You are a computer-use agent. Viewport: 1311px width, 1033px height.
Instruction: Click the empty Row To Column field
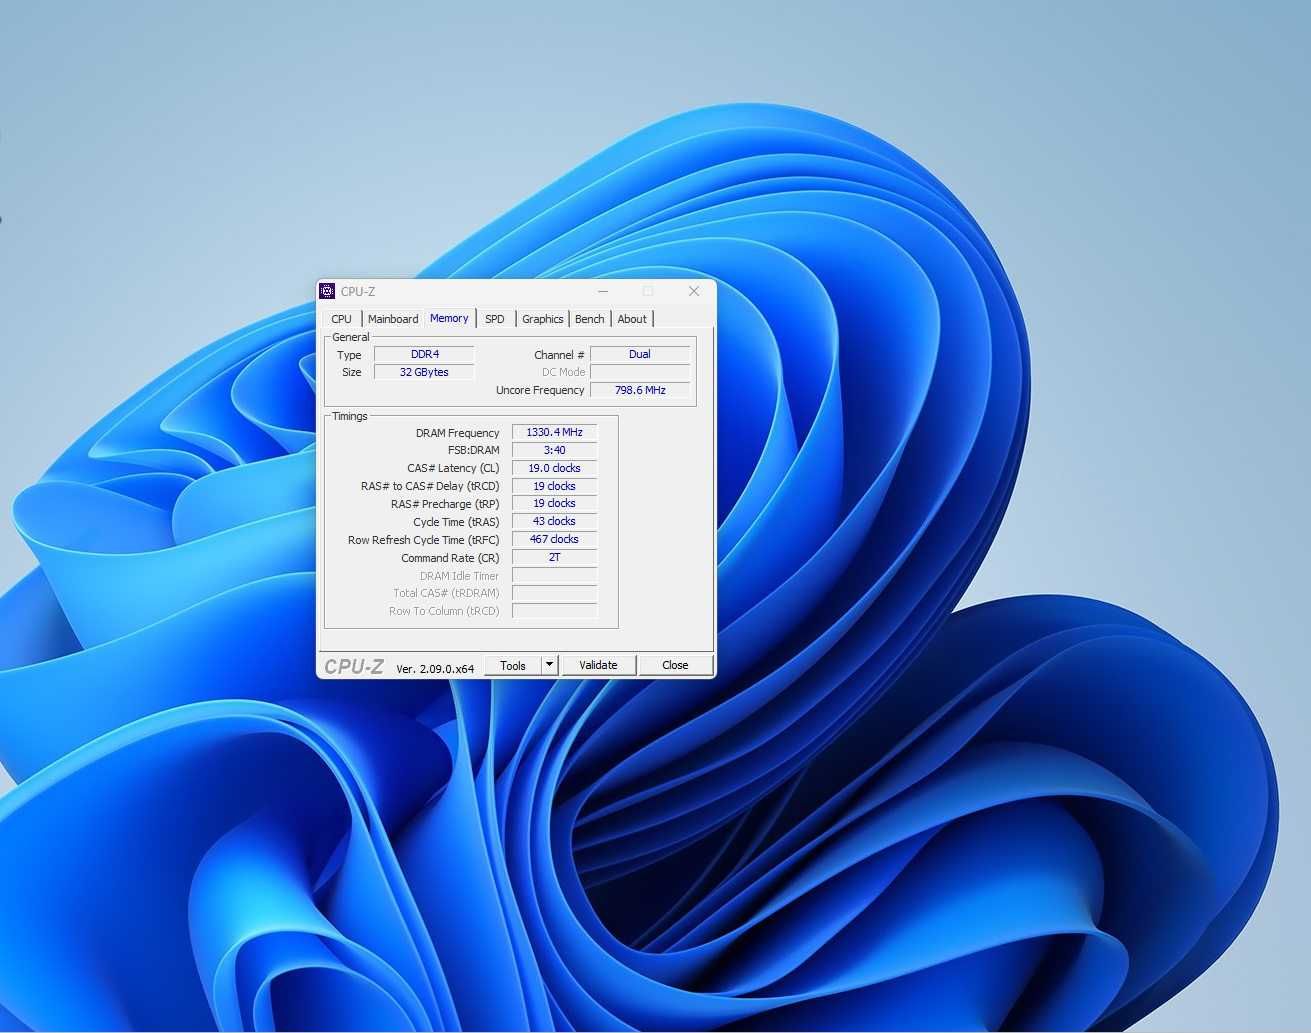(x=555, y=610)
